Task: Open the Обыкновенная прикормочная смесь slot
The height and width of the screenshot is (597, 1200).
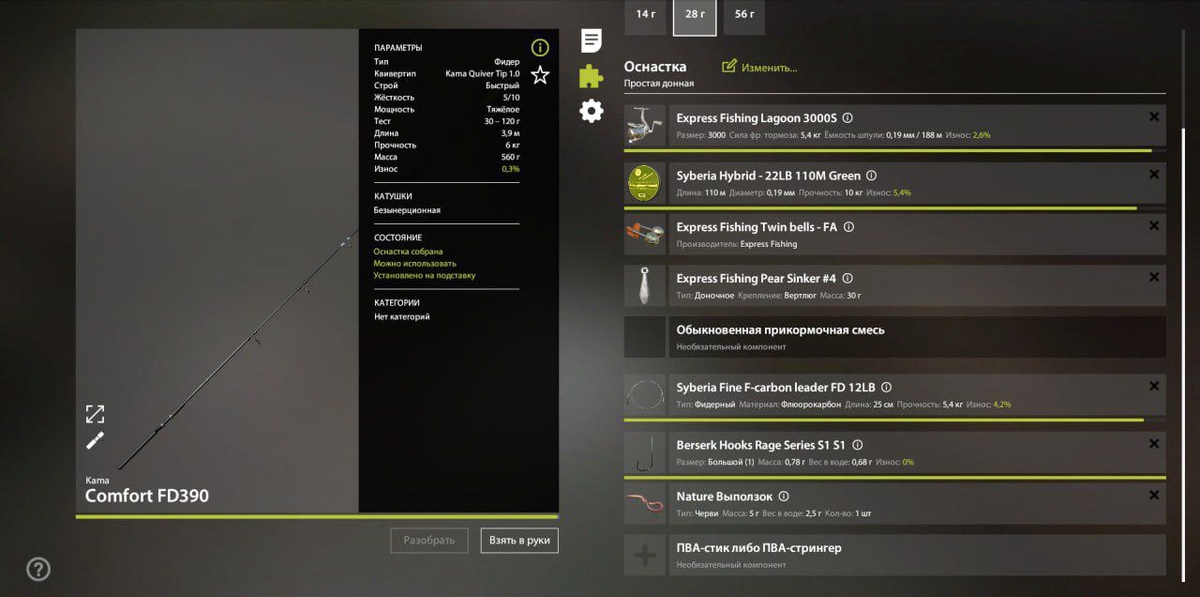Action: click(x=895, y=337)
